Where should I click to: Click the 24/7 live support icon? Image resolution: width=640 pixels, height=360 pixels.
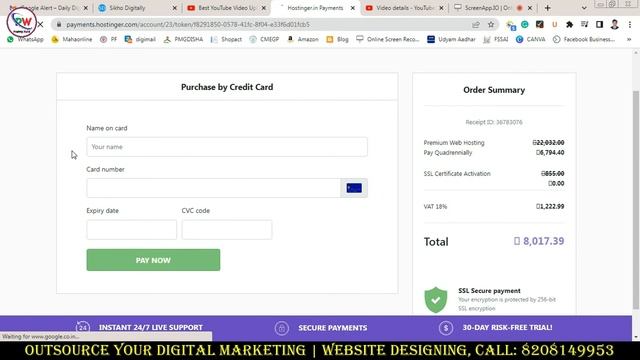(x=82, y=327)
